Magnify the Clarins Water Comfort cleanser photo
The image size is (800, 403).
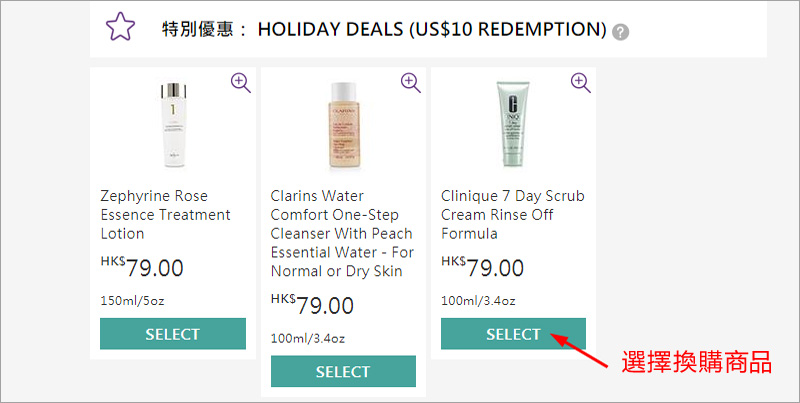pyautogui.click(x=411, y=82)
